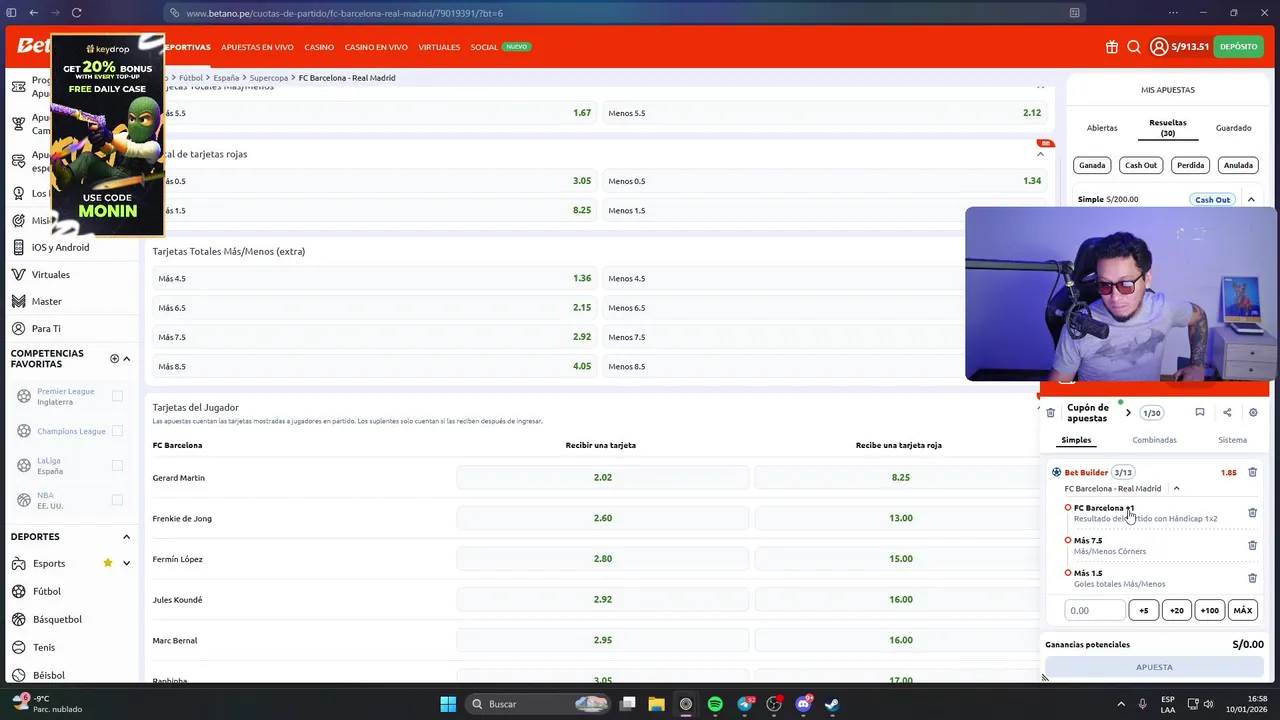Delete the FC Barcelona +1 selection

(1252, 513)
